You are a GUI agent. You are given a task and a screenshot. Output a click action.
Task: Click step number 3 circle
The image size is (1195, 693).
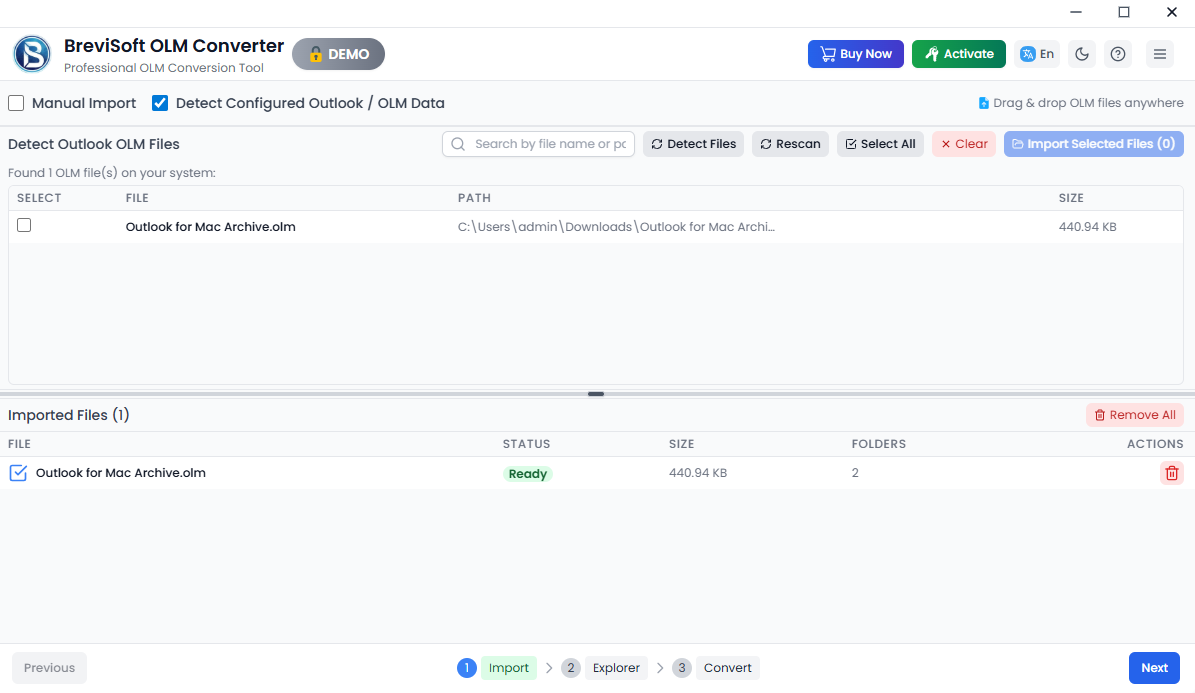[x=681, y=668]
